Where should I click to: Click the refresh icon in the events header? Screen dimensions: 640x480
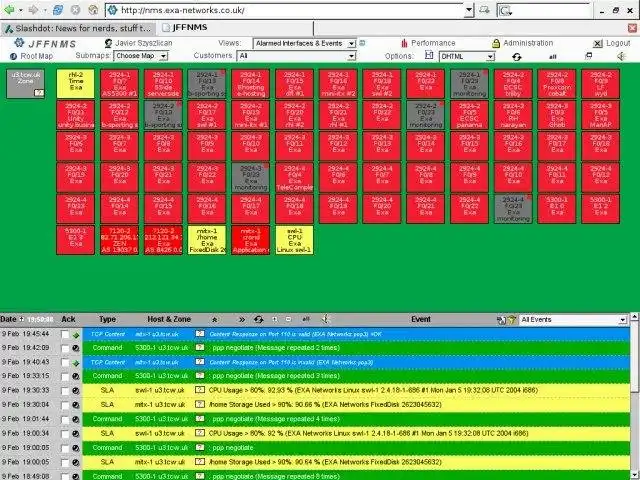tap(258, 320)
